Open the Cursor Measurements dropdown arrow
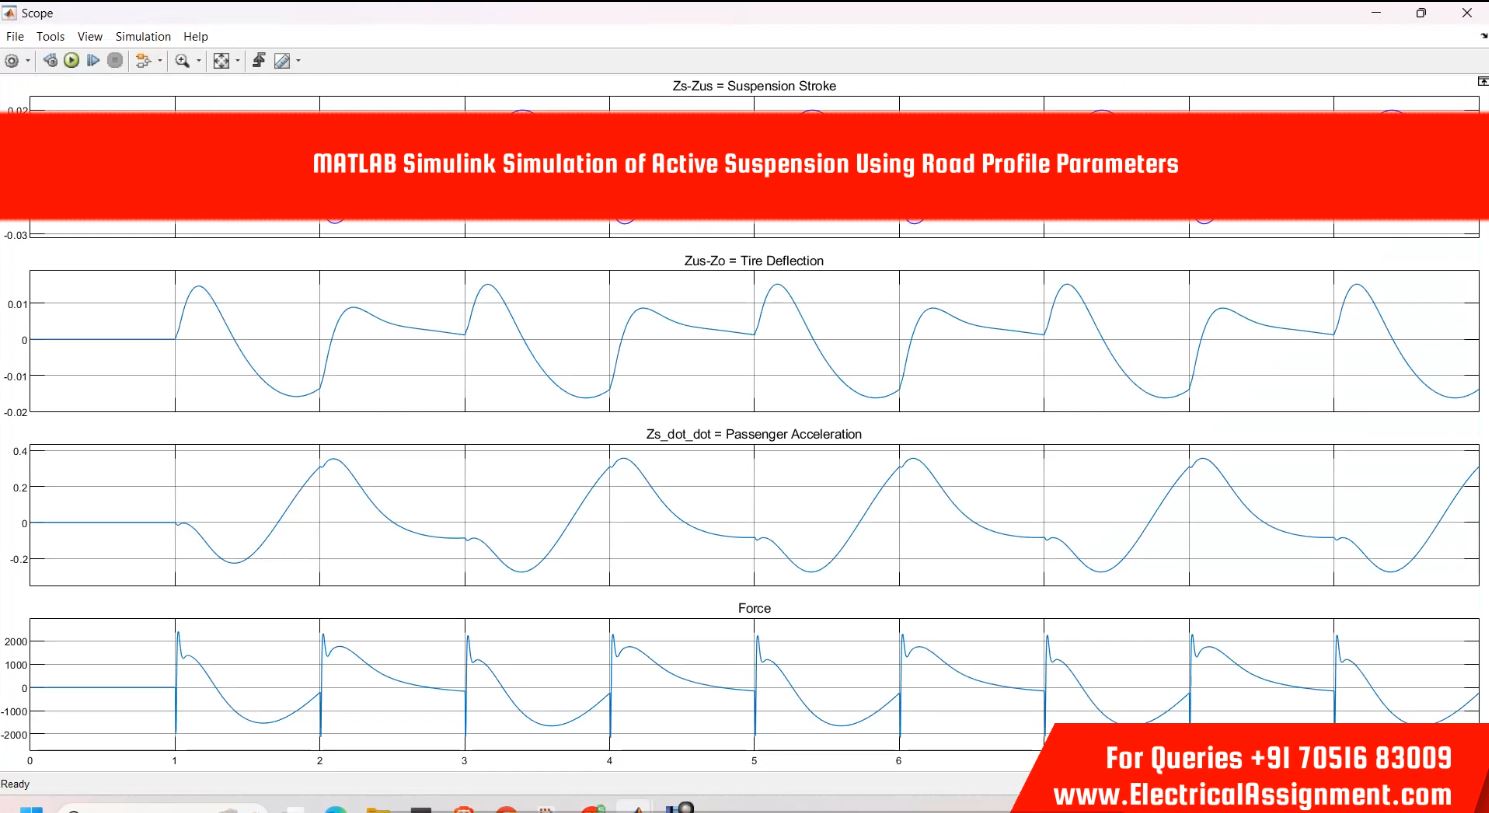The image size is (1489, 813). point(298,61)
